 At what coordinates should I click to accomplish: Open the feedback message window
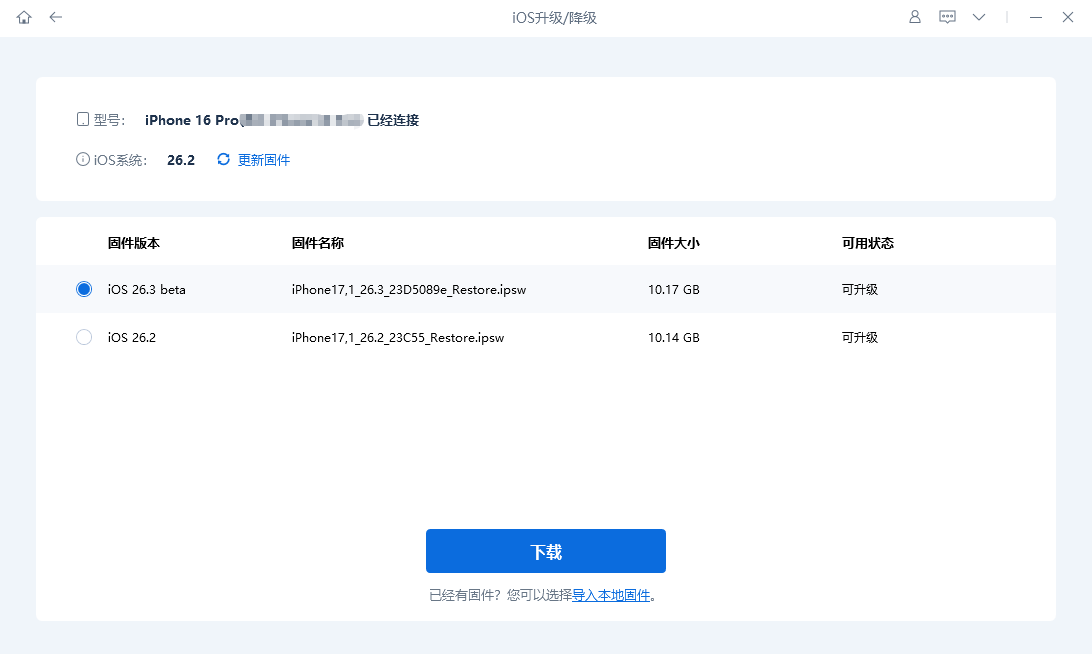click(x=946, y=17)
